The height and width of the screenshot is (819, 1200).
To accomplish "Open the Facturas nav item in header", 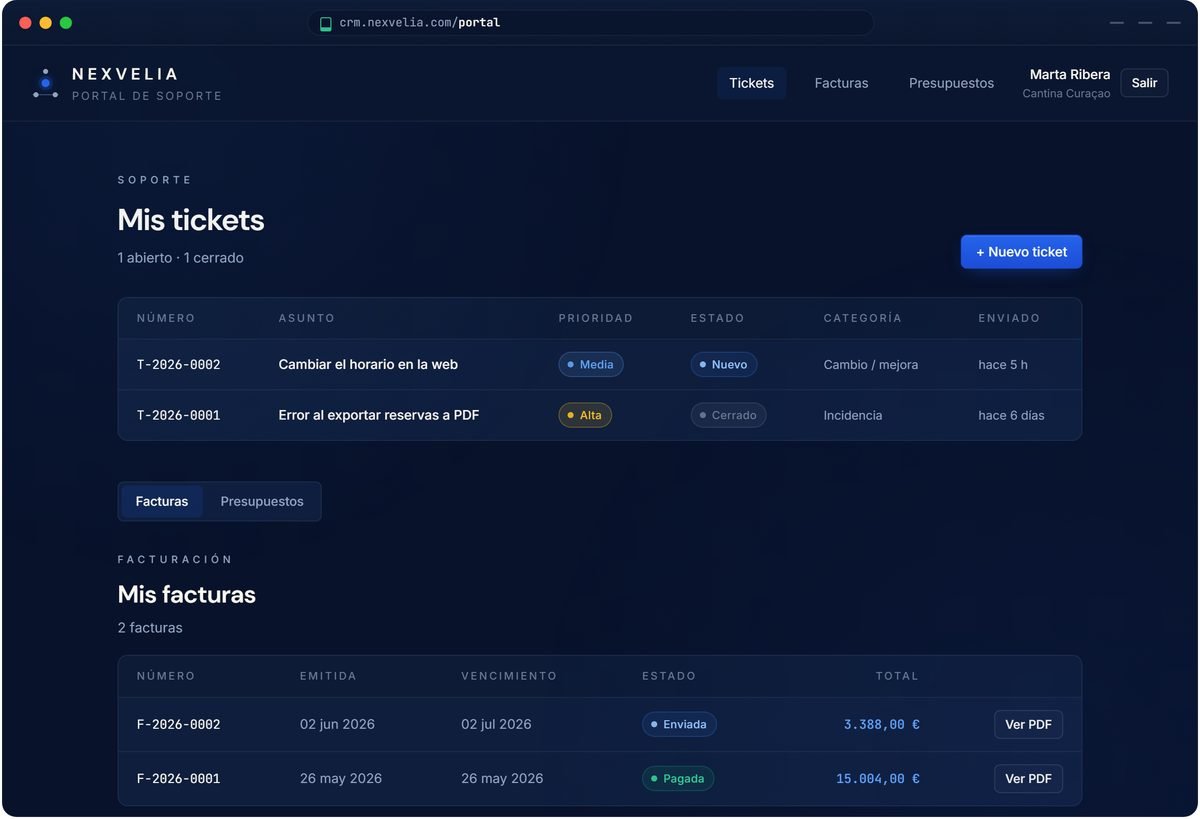I will click(841, 83).
